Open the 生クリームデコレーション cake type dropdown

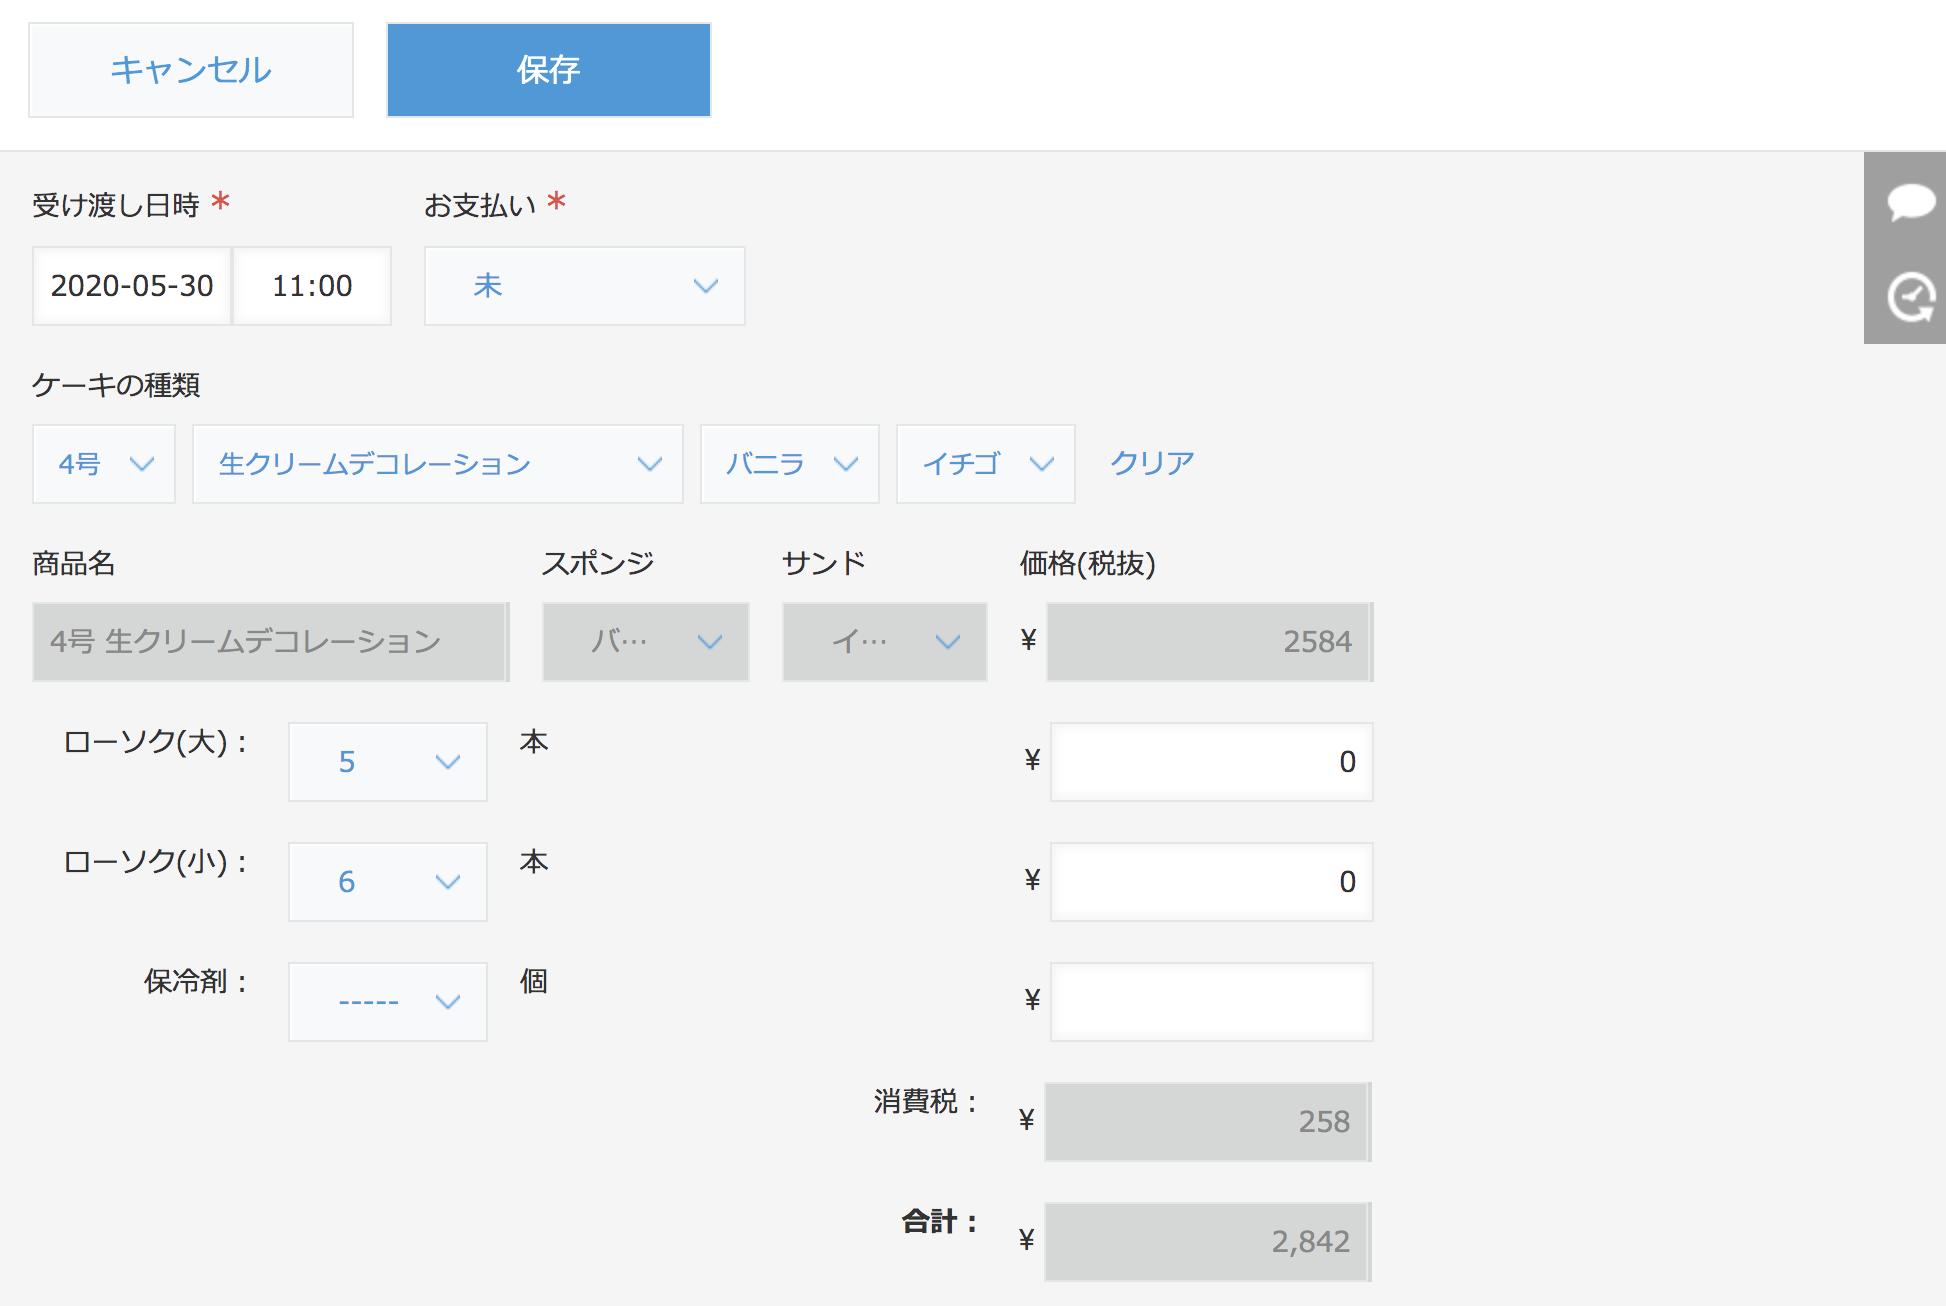pos(437,464)
